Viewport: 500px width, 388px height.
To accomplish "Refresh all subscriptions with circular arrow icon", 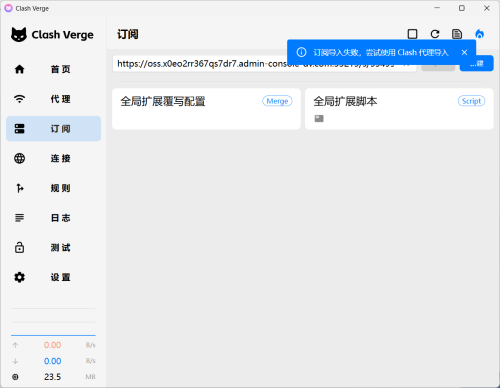I will (435, 34).
